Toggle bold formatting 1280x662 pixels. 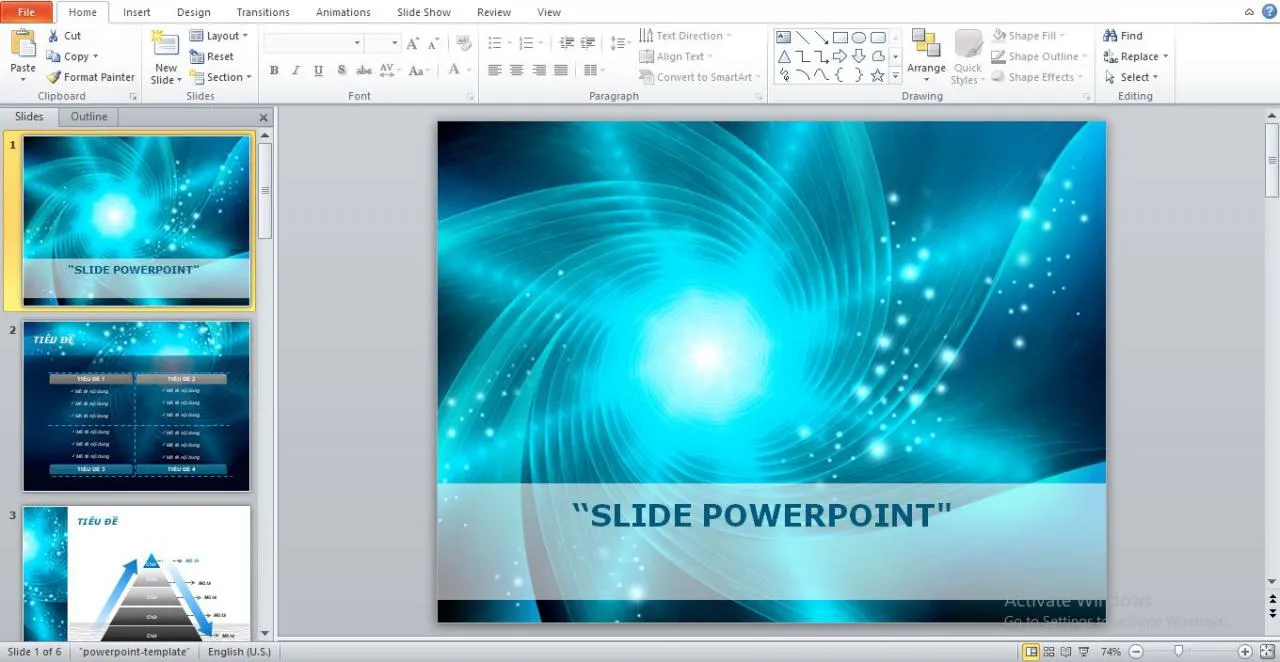click(x=274, y=70)
